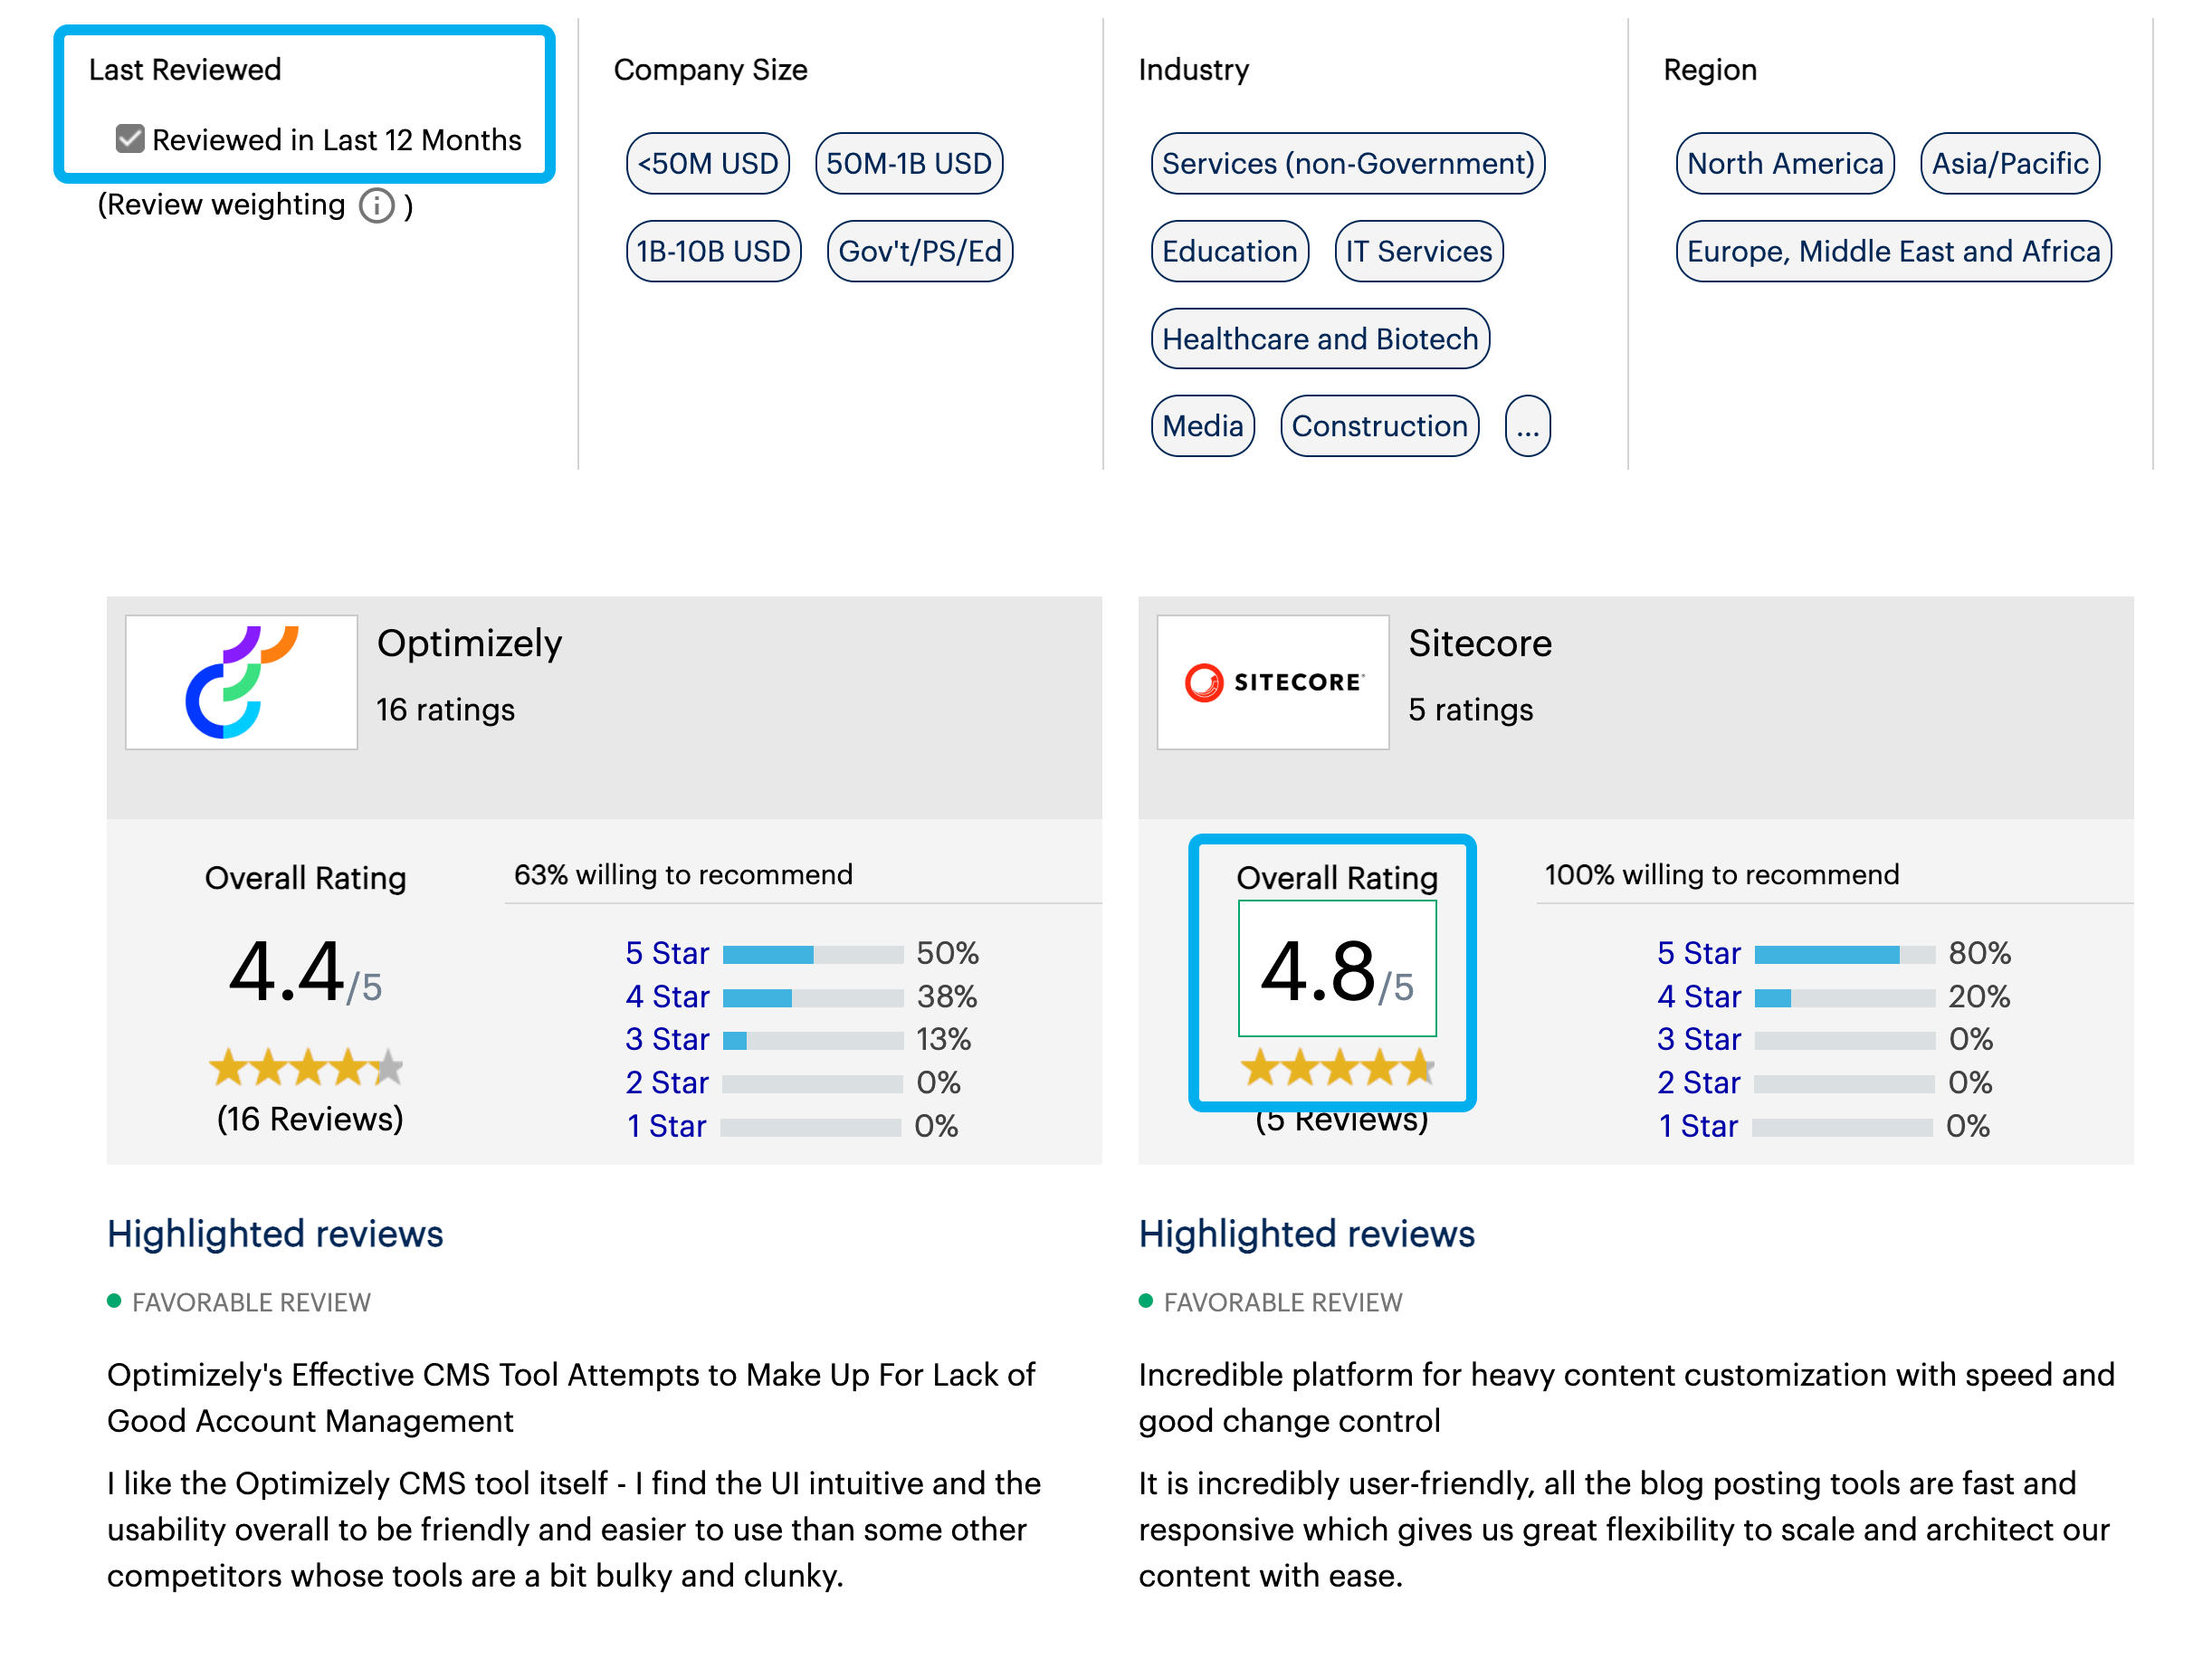Screen dimensions: 2212x1678
Task: Click Optimizely's five-star rating display
Action: [306, 1067]
